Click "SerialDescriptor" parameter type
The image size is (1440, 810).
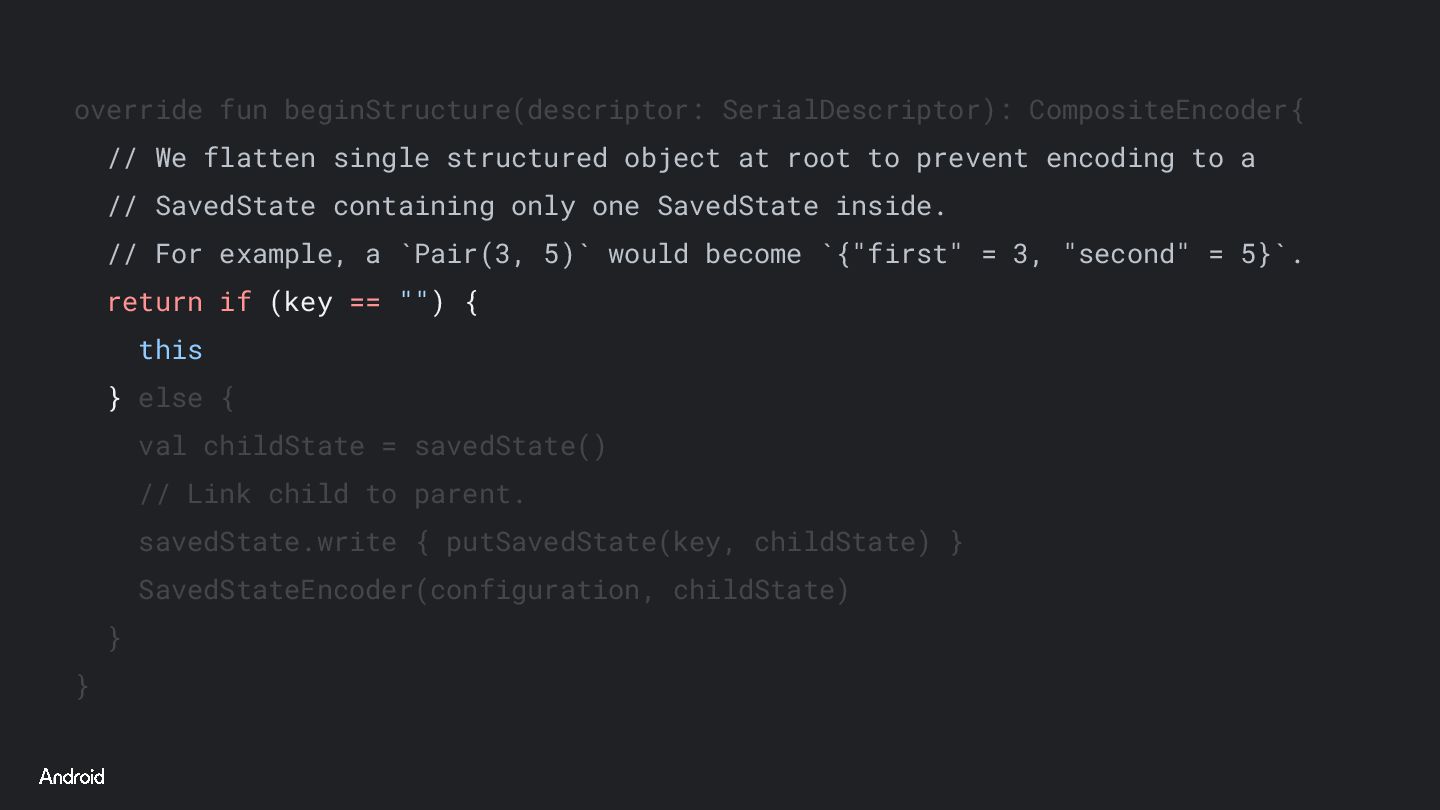pos(851,110)
